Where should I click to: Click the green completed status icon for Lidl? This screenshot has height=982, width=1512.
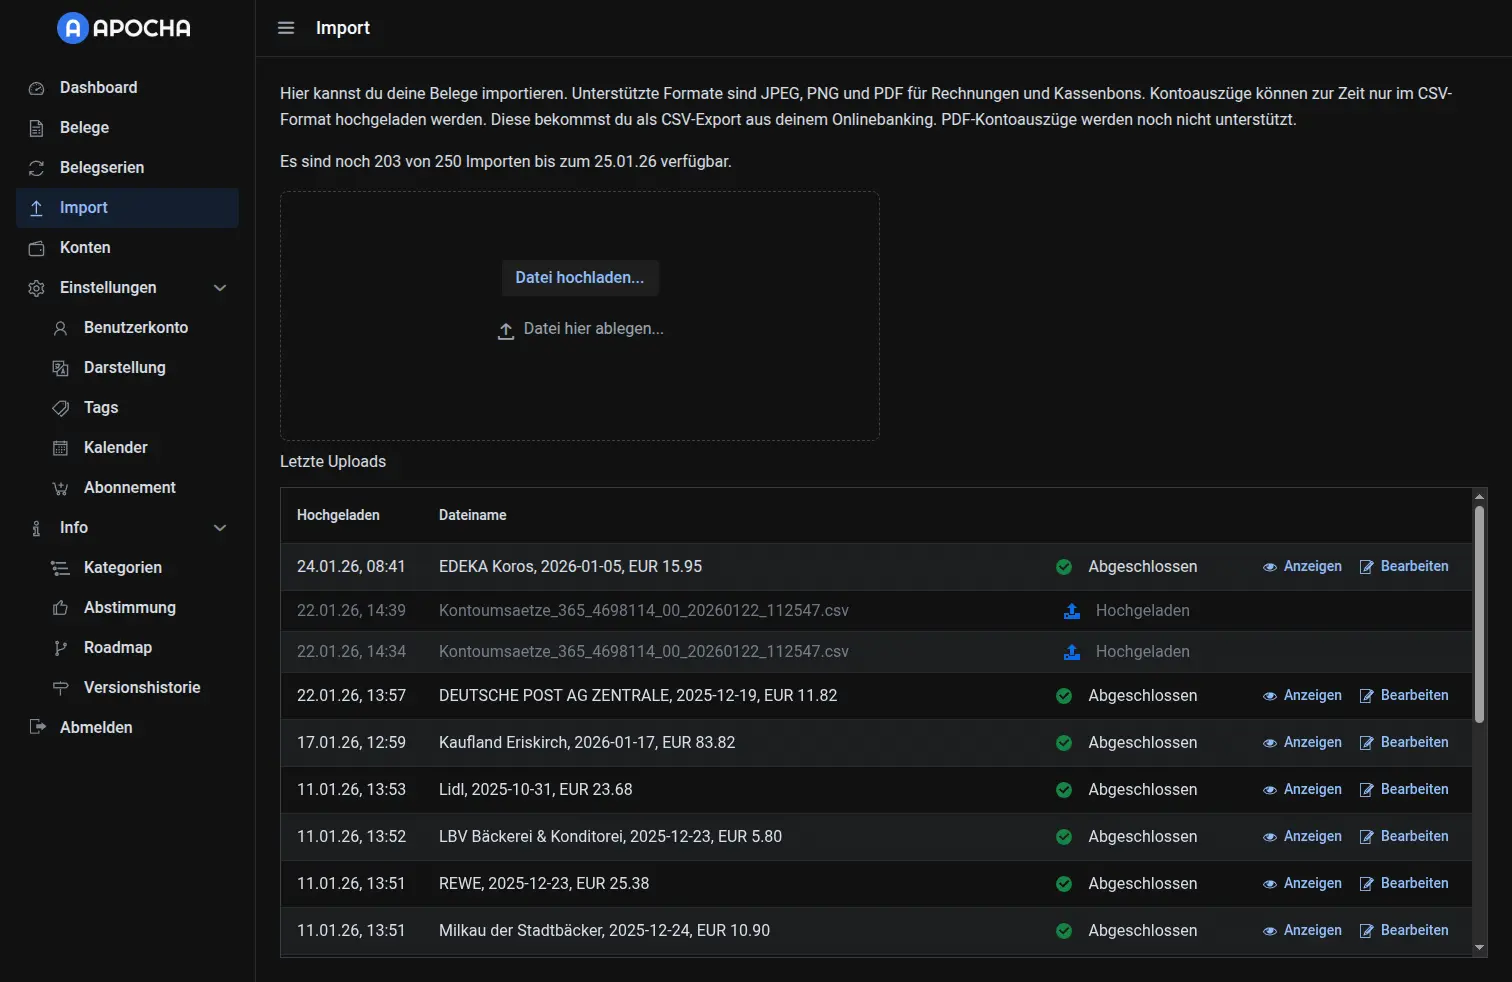[x=1063, y=789]
